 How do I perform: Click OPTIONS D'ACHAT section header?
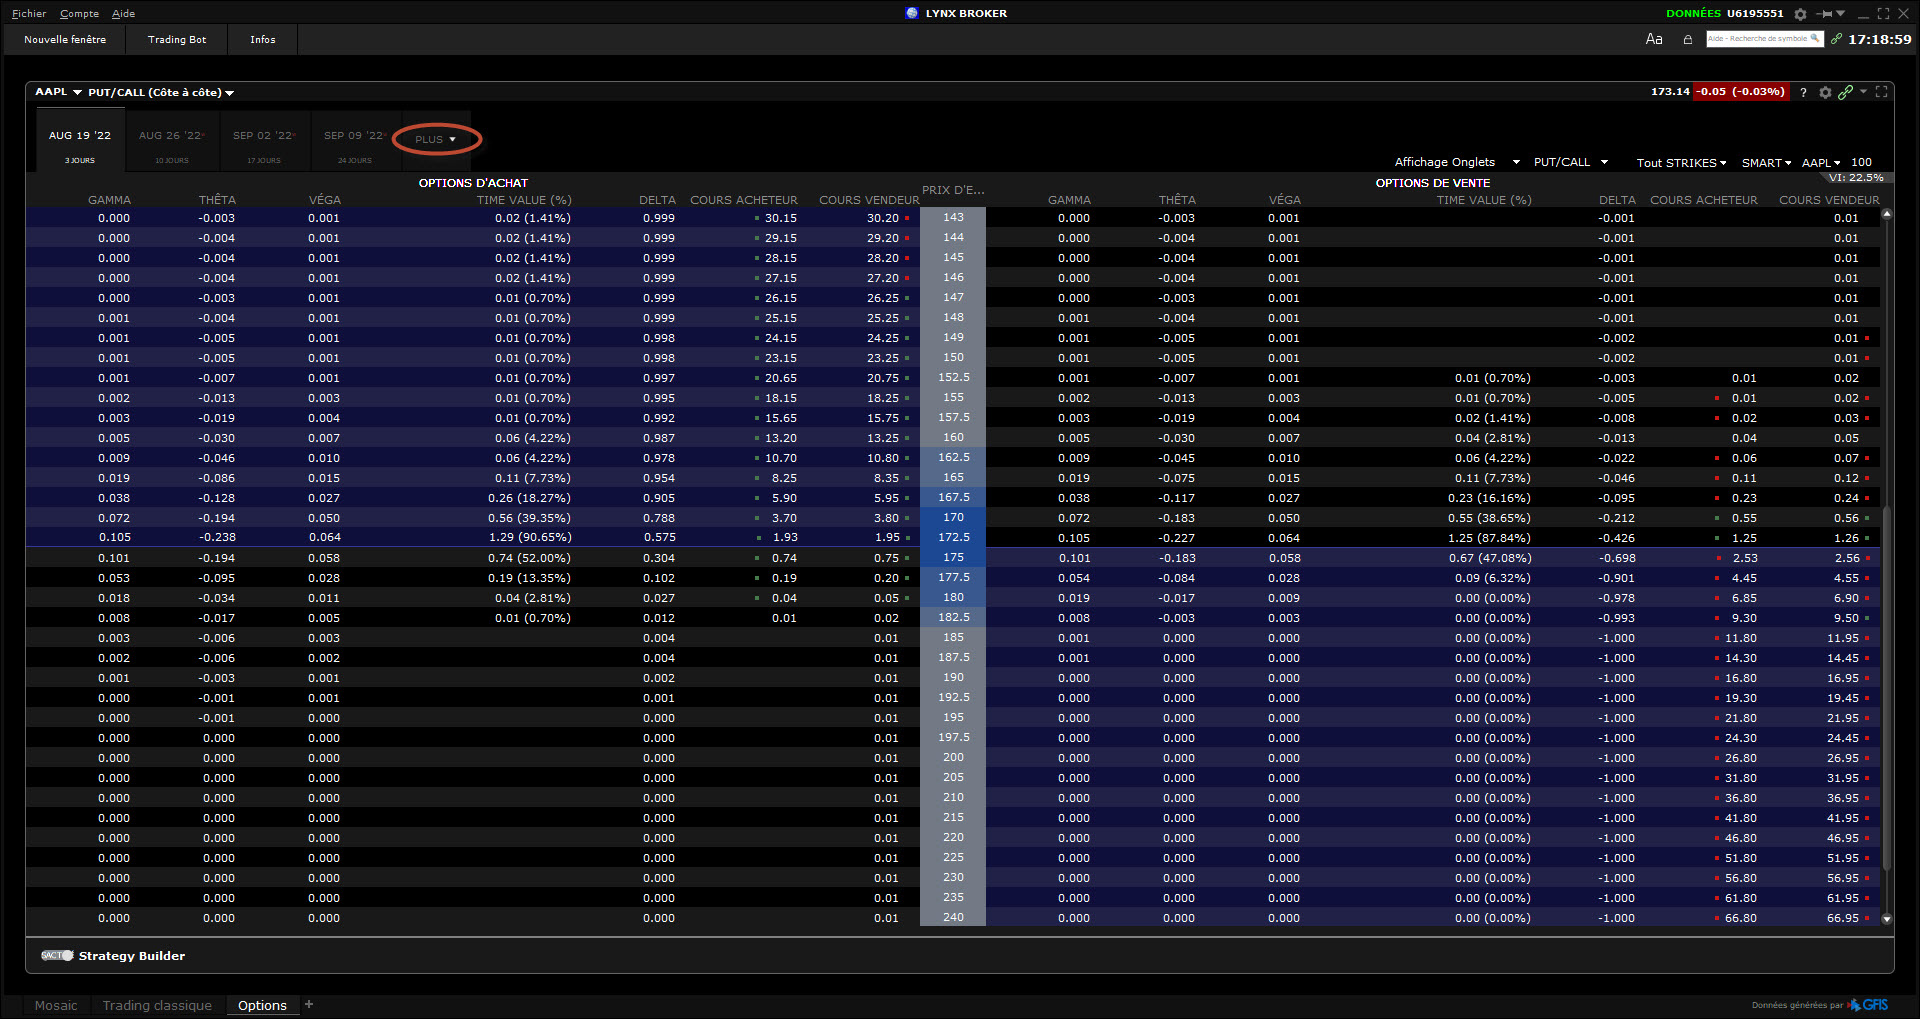473,183
